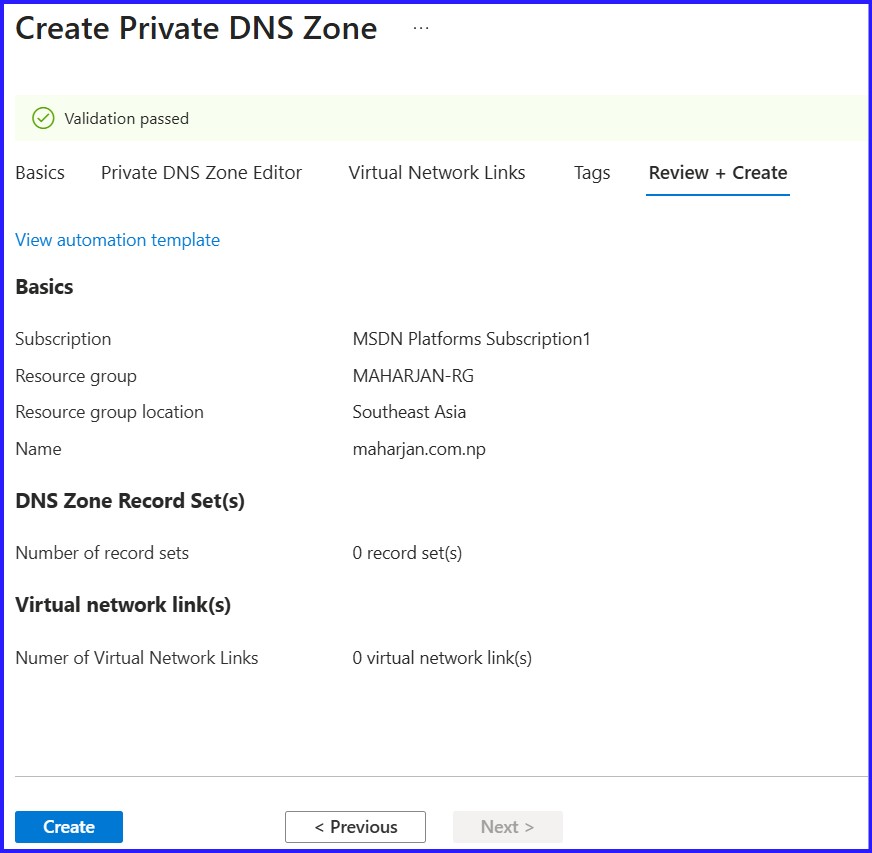Open the ellipsis menu beside the title
Screen dimensions: 872x853
[421, 26]
